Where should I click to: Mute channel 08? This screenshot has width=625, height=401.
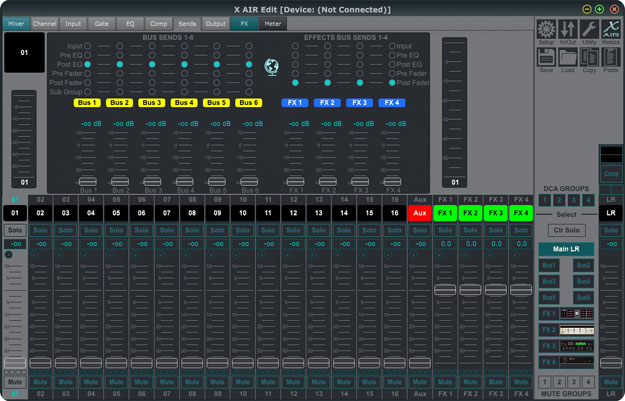(x=192, y=382)
